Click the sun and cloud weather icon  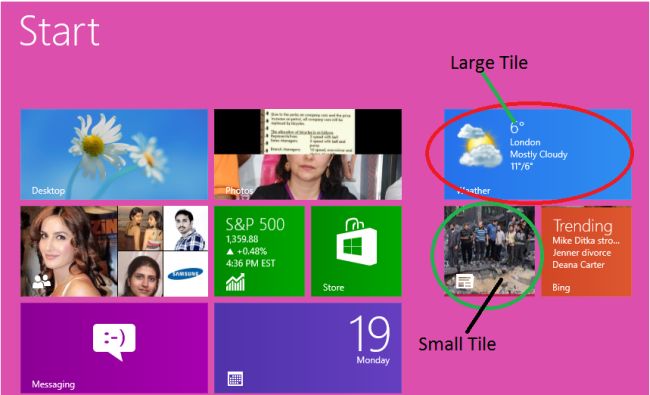pos(480,146)
